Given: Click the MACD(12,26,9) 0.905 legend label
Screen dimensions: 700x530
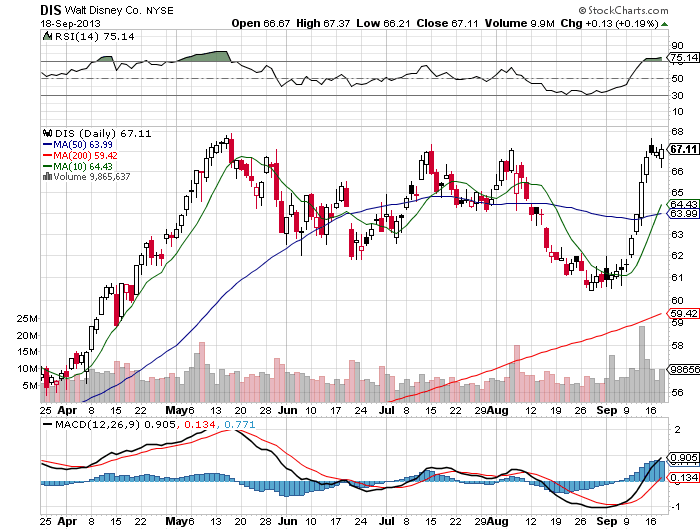Looking at the screenshot, I should (115, 424).
